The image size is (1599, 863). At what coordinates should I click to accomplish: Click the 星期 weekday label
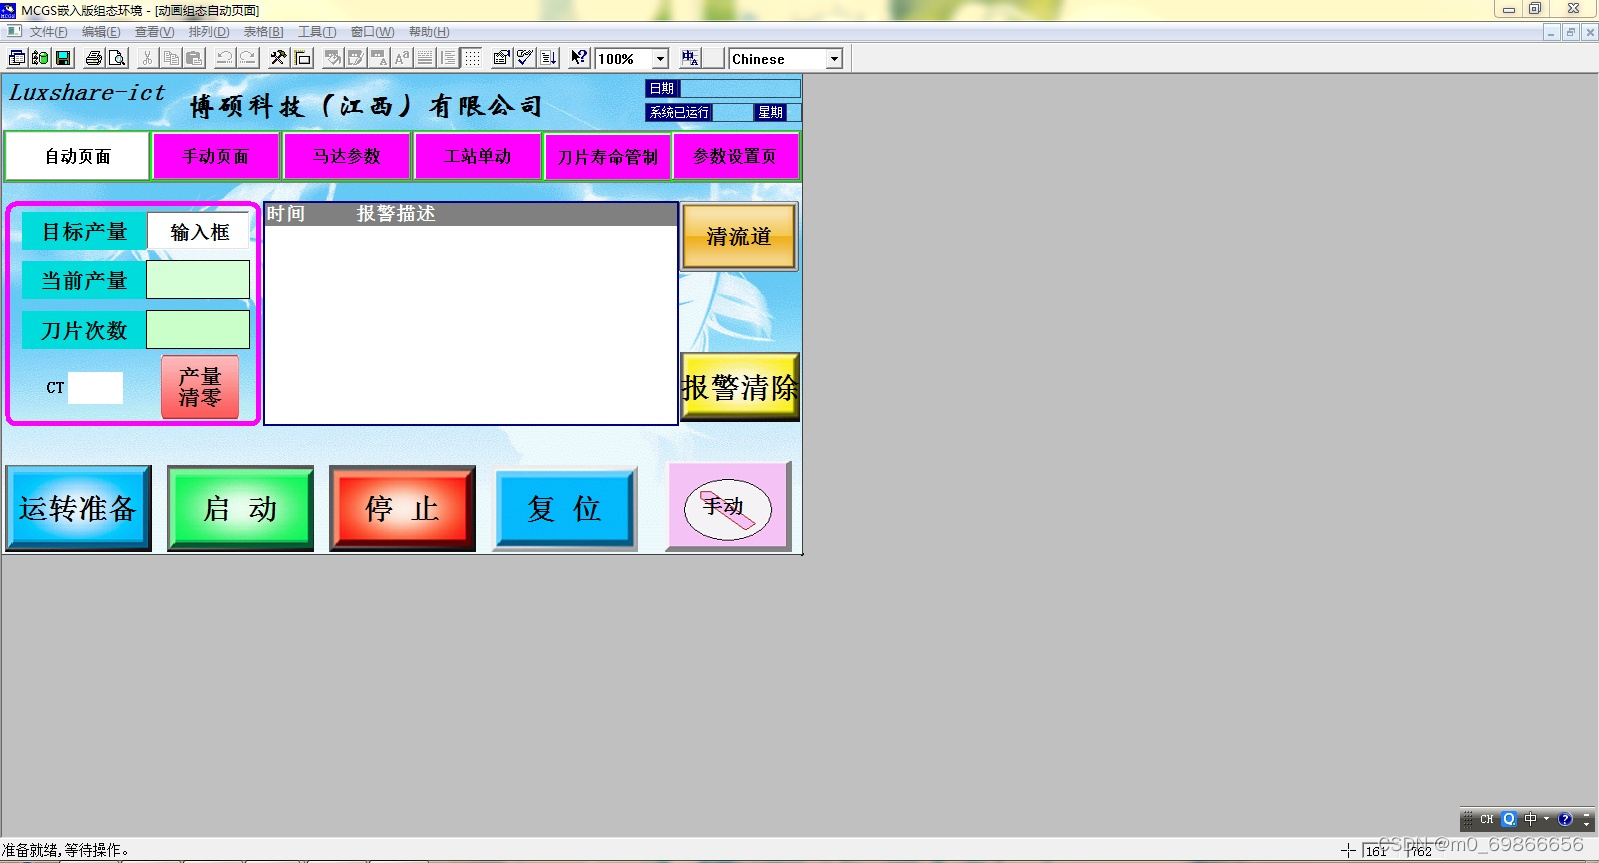770,112
